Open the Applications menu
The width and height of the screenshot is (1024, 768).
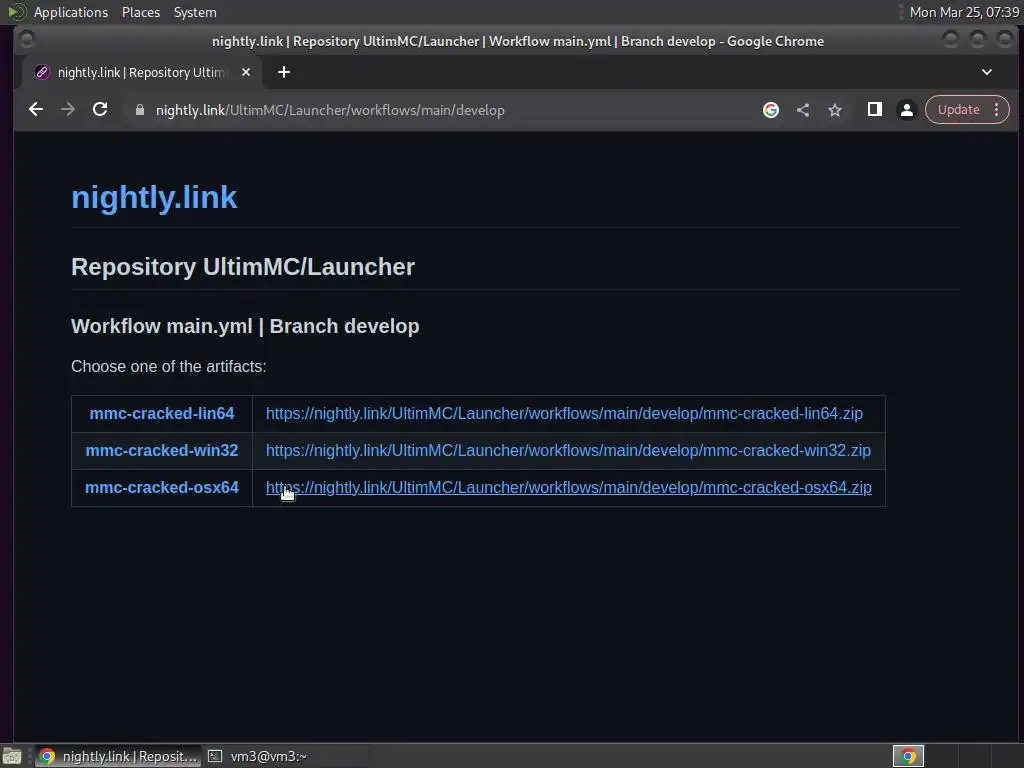(71, 12)
